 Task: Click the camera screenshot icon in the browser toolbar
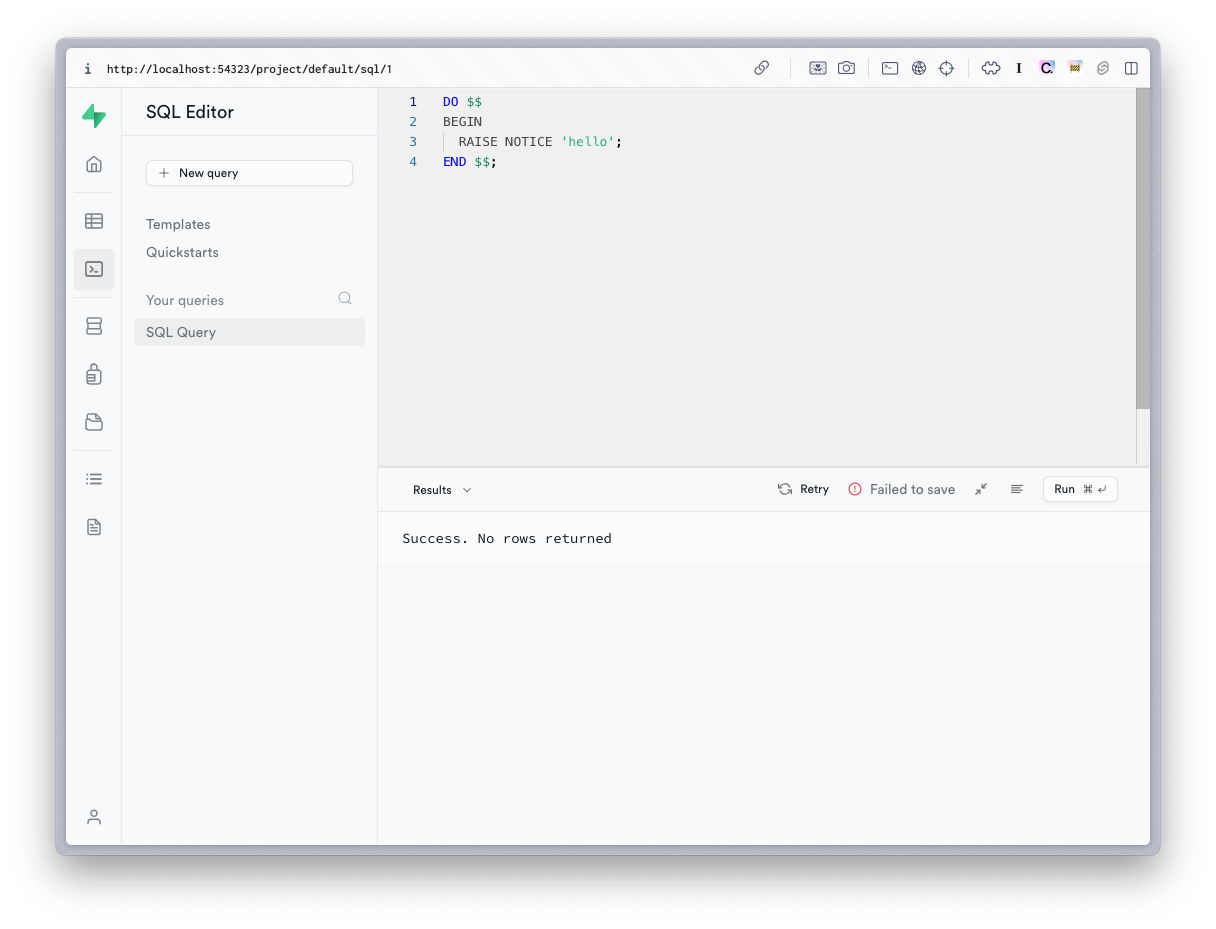(x=846, y=68)
